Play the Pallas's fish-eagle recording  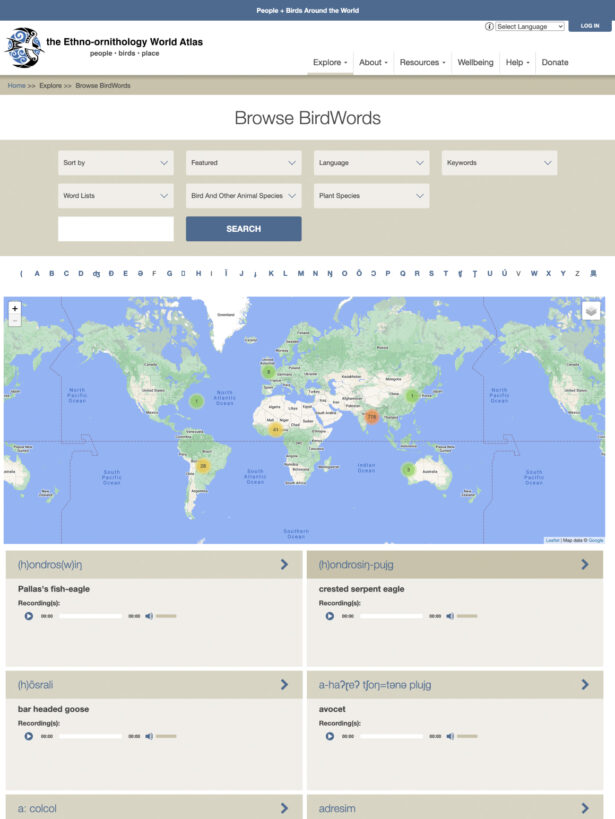(29, 616)
